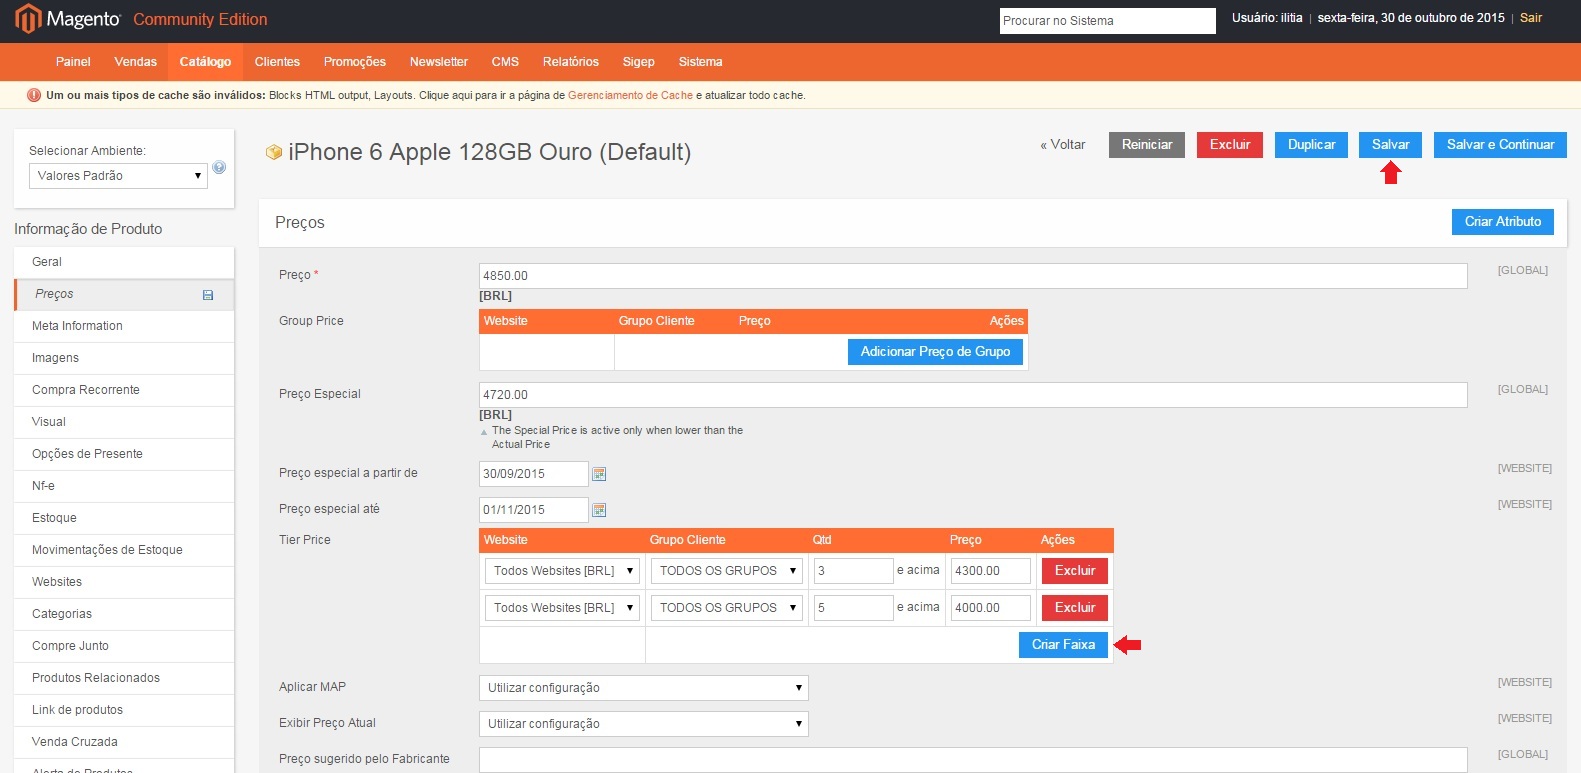Click Adicionar Preço de Grupo button
Screen dimensions: 1581x773
[x=935, y=352]
